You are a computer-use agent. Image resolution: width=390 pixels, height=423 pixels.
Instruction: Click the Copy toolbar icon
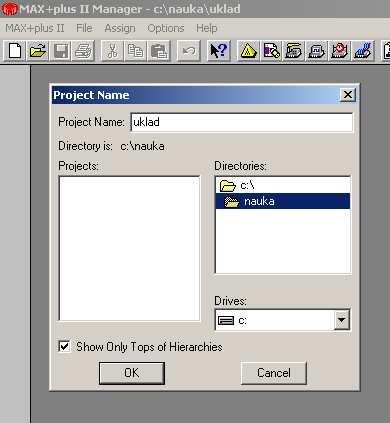tap(135, 51)
